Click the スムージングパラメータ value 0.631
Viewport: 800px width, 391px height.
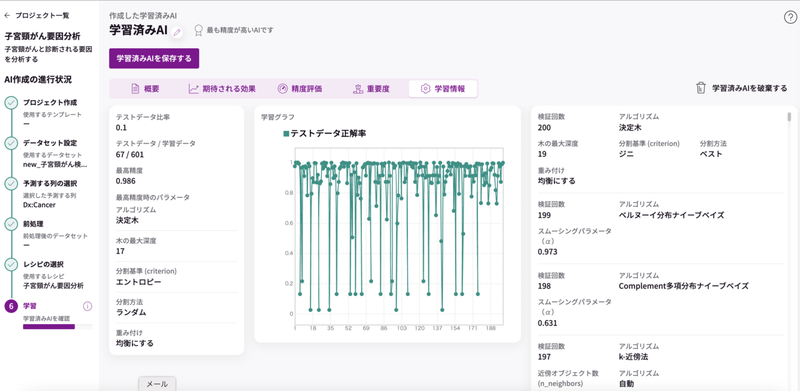tap(547, 323)
